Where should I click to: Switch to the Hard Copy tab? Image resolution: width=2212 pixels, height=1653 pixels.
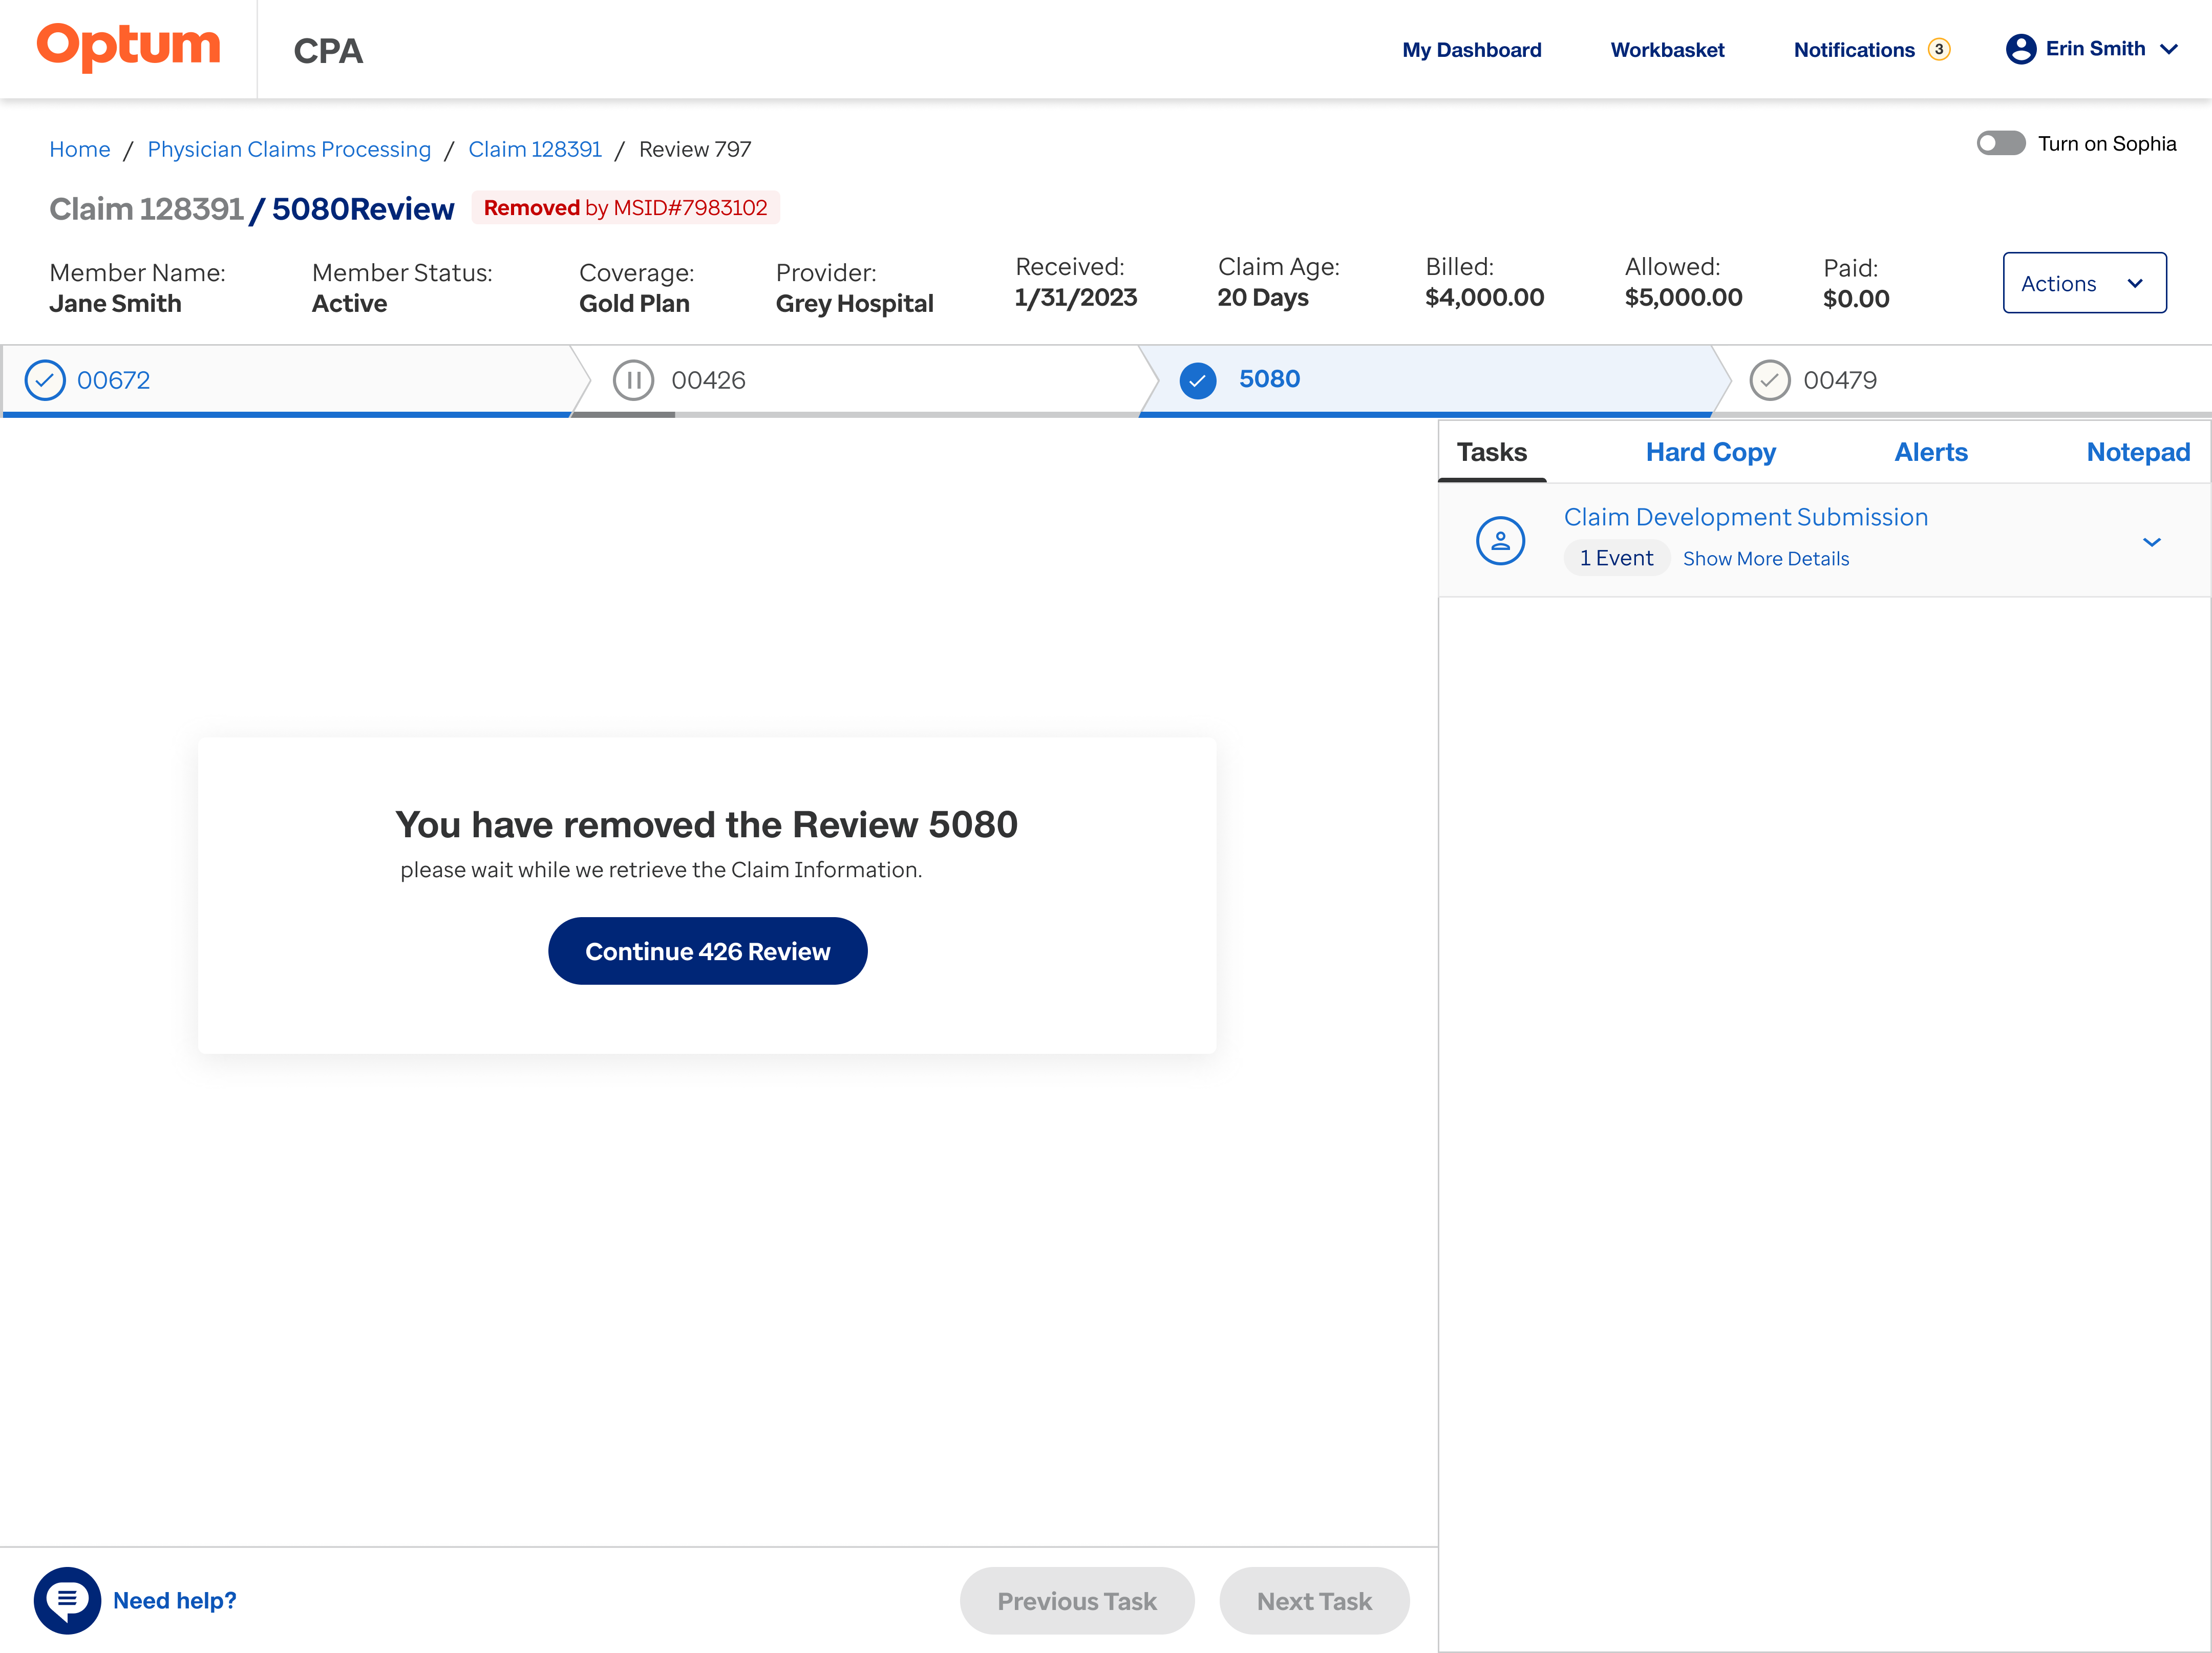[1710, 452]
